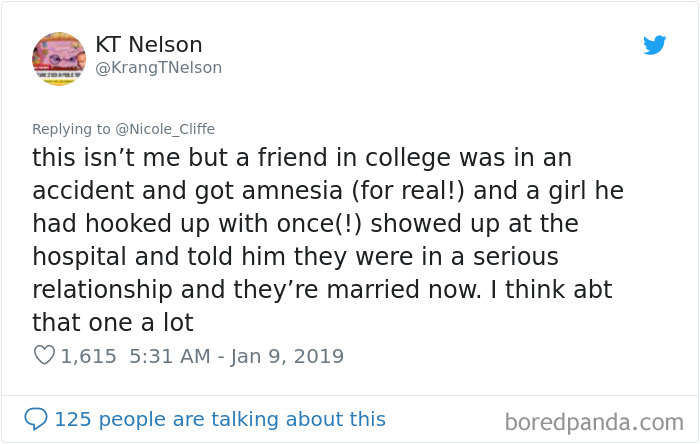Open KT Nelson's profile picture

click(59, 59)
